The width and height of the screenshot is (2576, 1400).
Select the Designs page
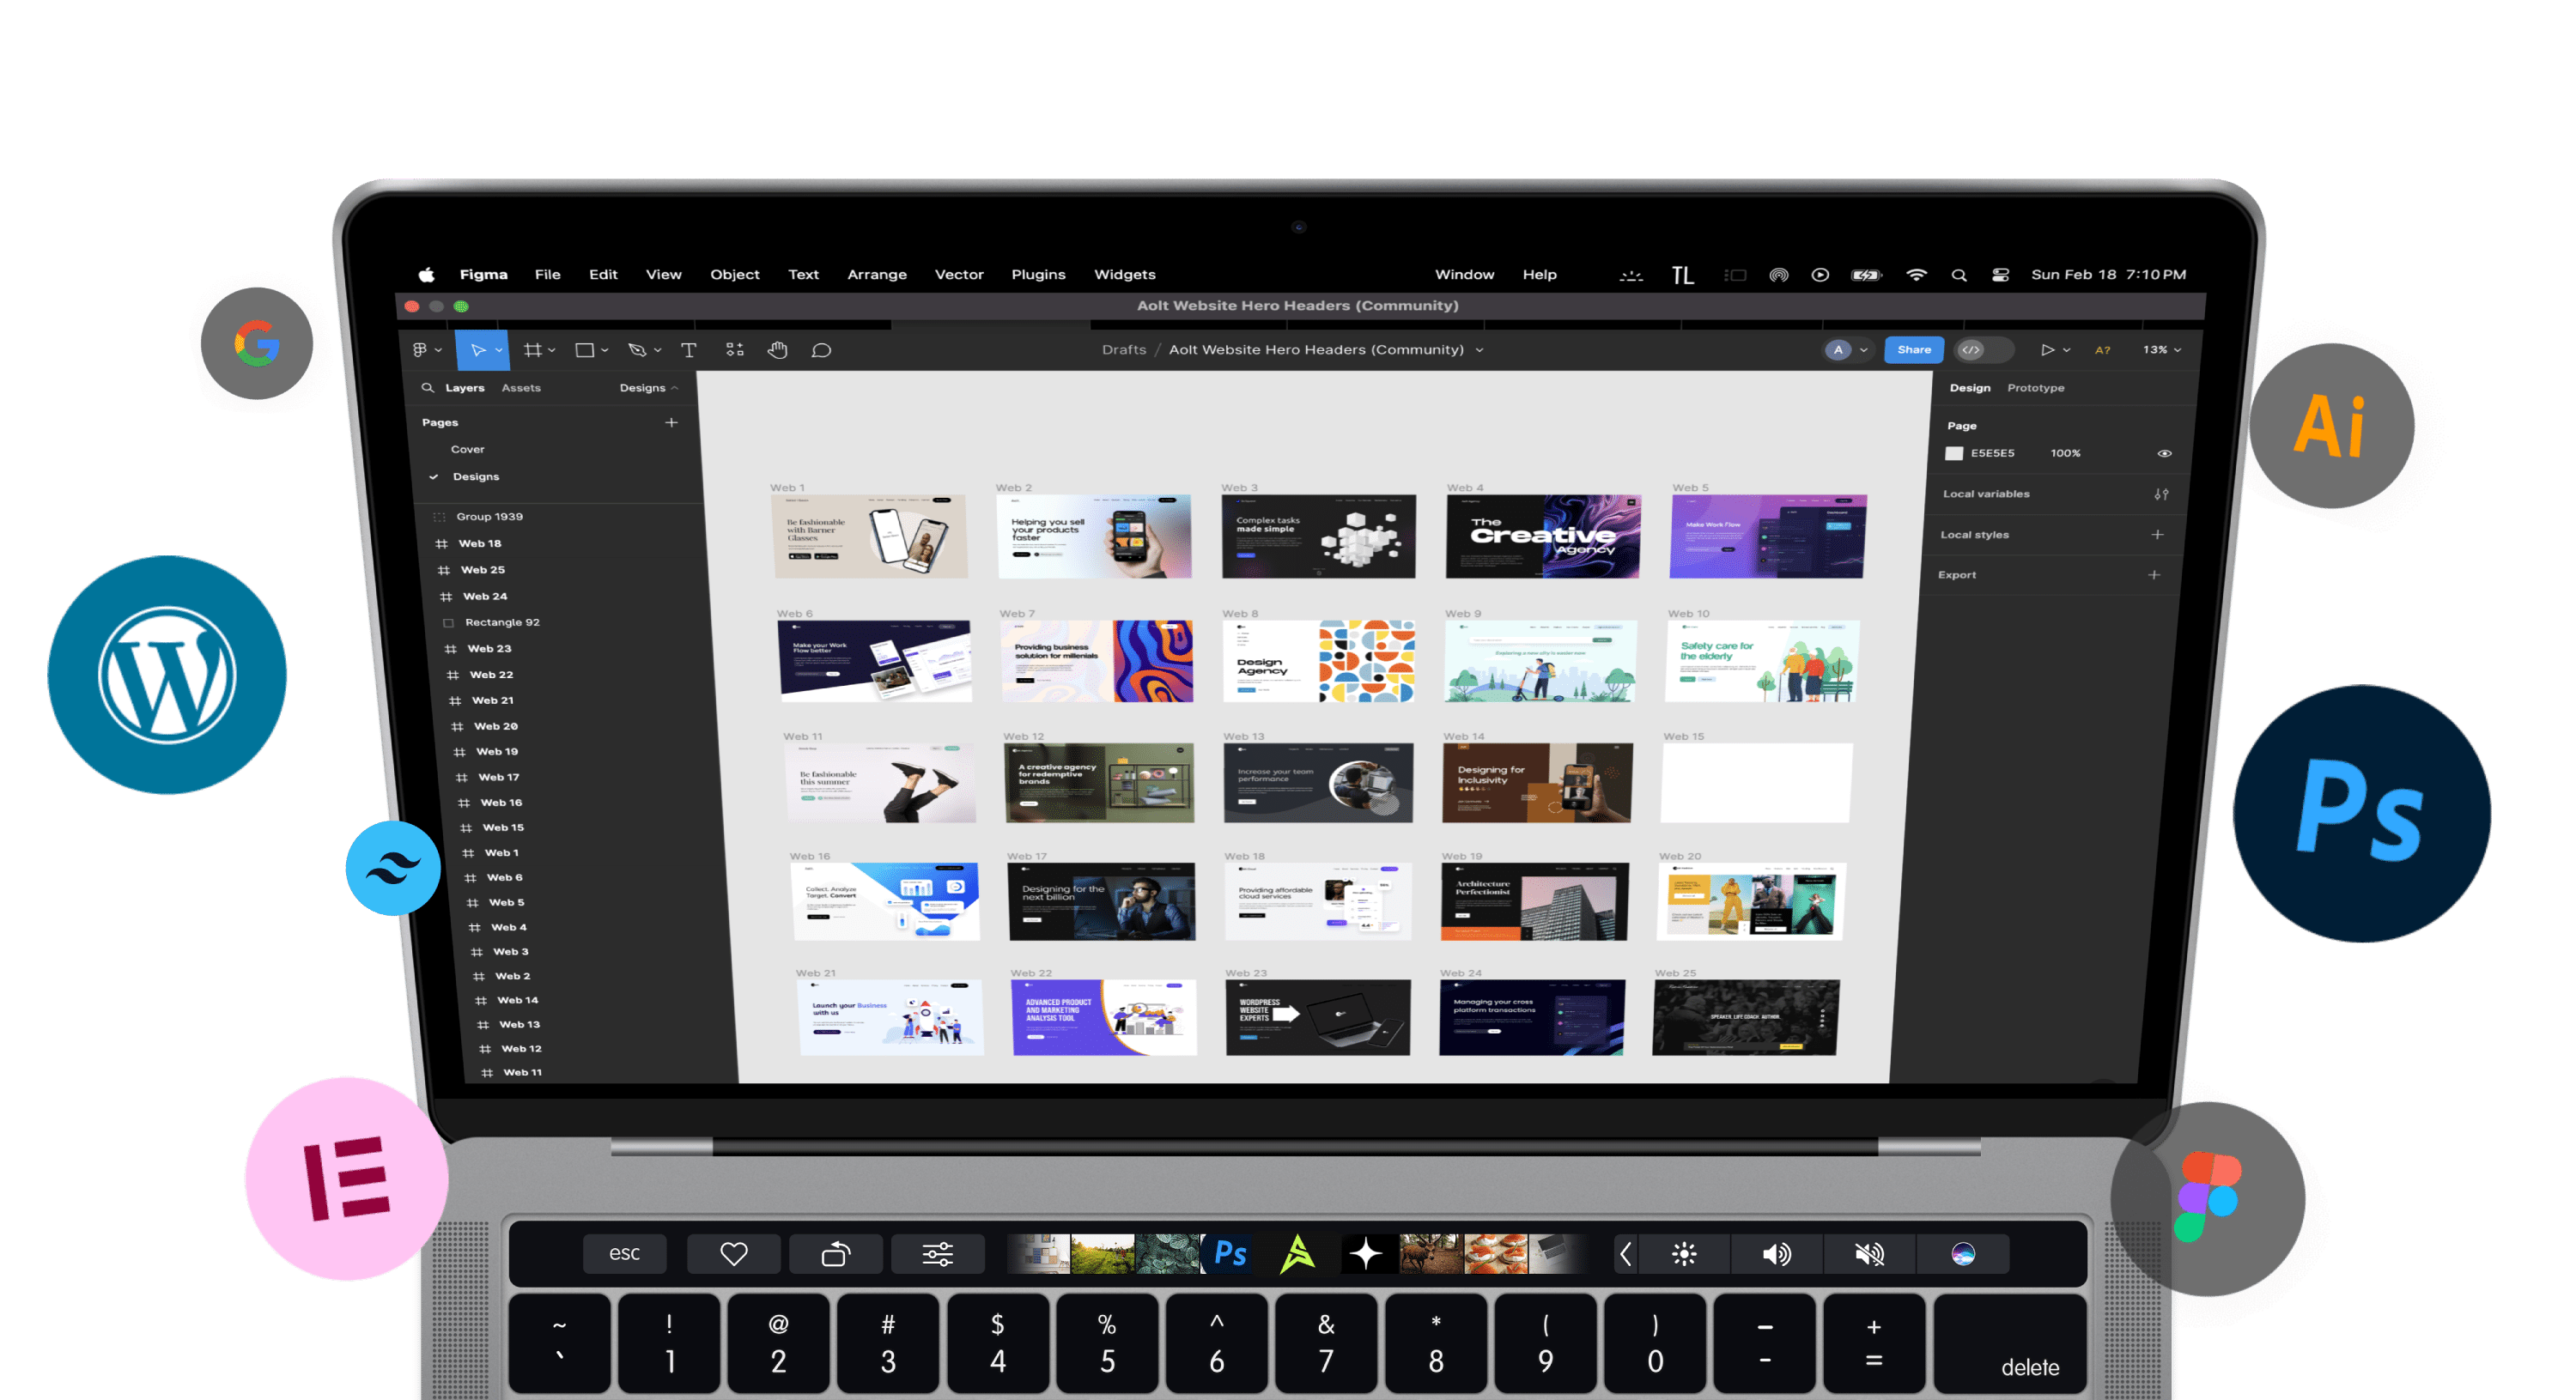[x=475, y=477]
